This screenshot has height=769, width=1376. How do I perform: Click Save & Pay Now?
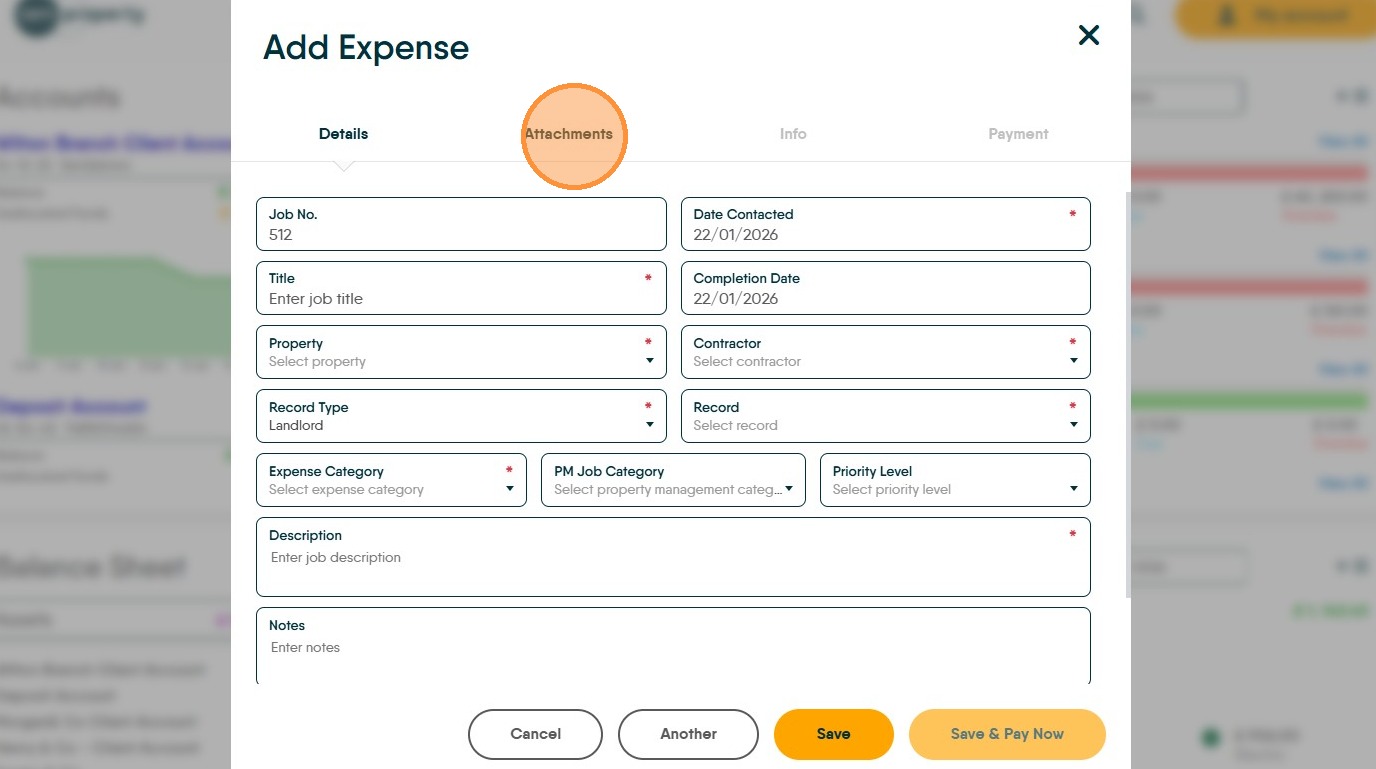tap(1007, 734)
